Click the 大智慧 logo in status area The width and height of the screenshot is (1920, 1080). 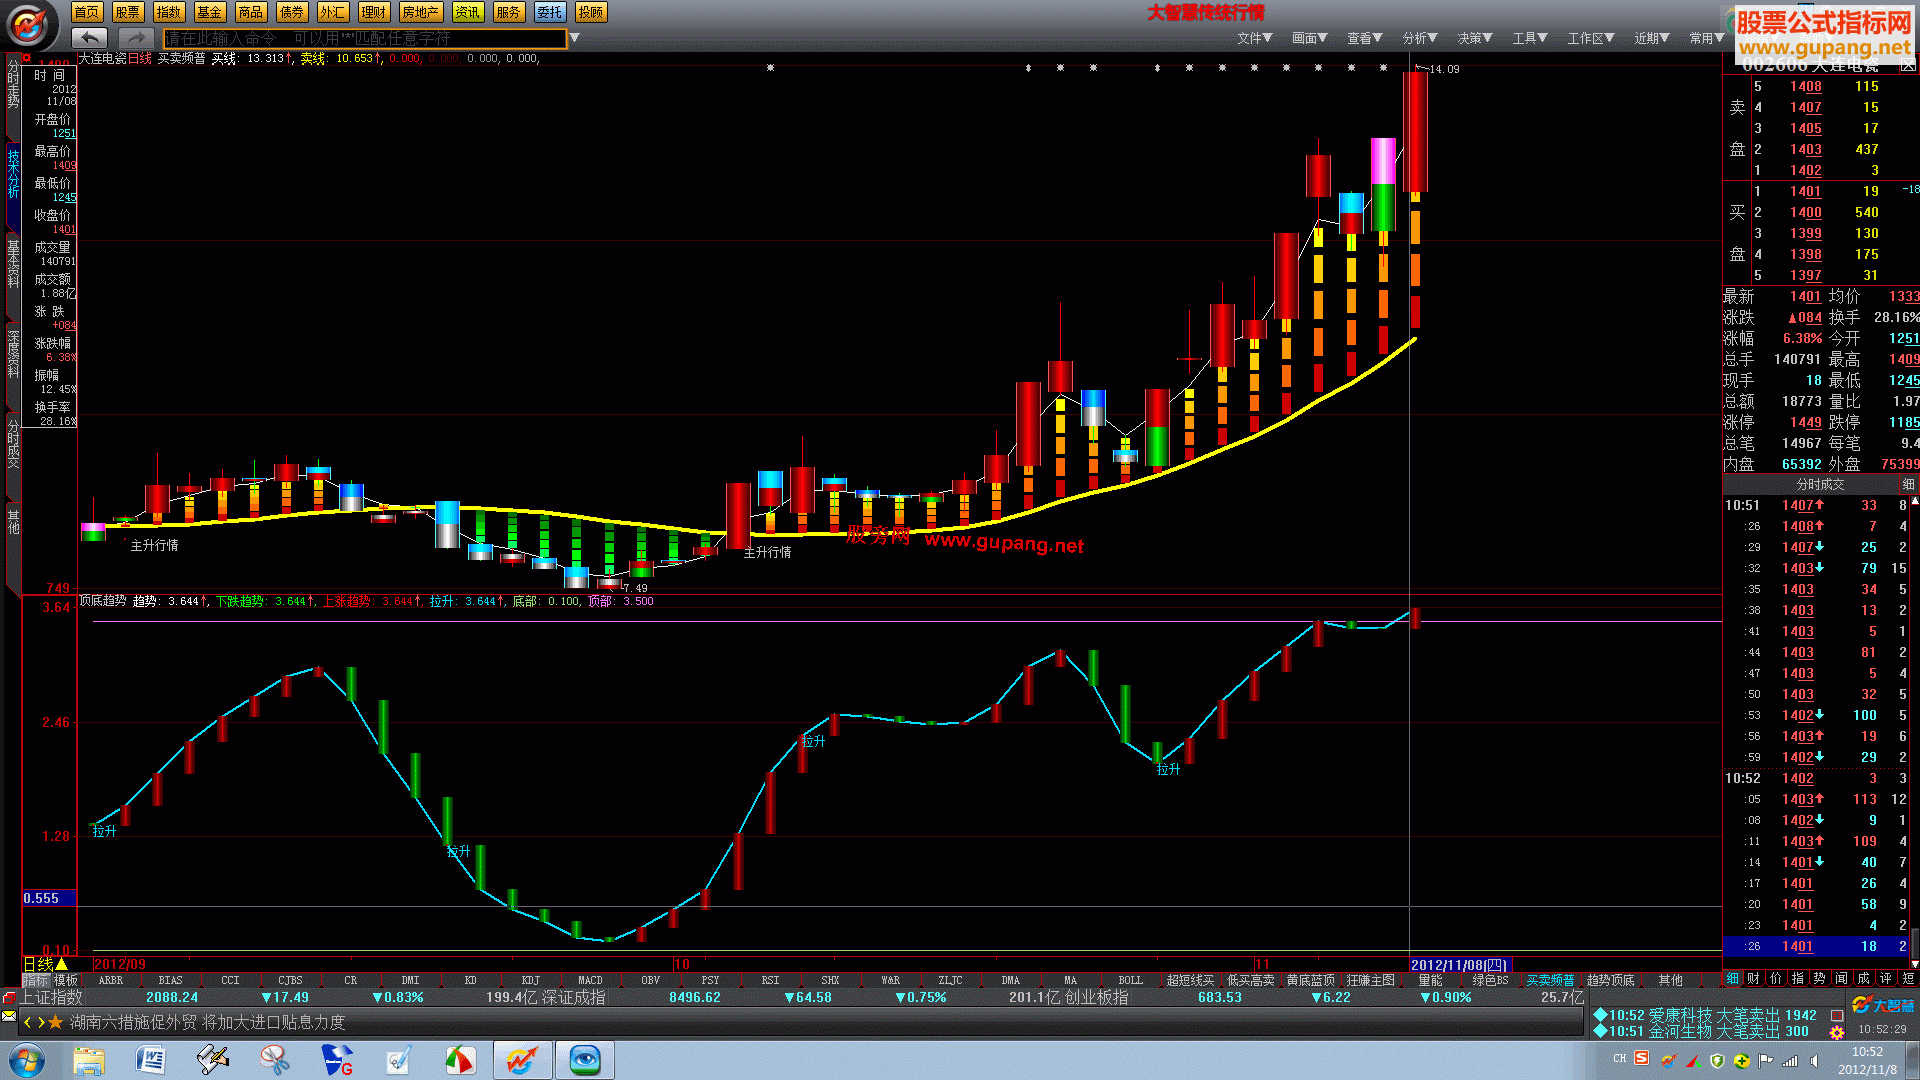coord(1883,1004)
